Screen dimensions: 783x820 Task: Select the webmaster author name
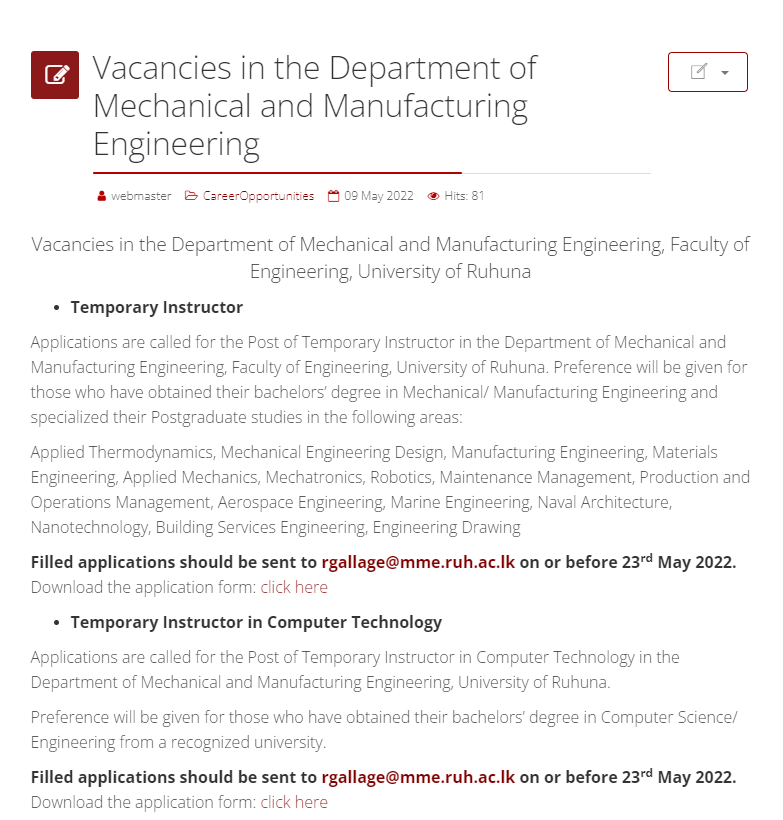pos(141,196)
